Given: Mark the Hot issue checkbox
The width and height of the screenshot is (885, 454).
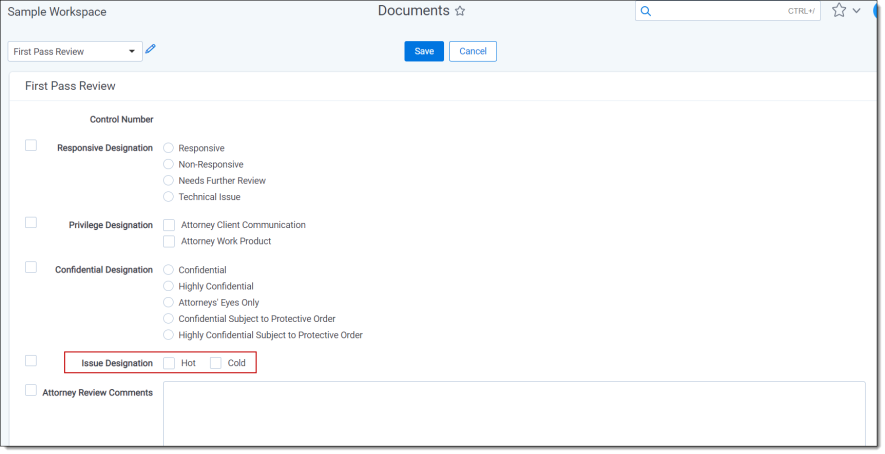Looking at the screenshot, I should coord(169,363).
